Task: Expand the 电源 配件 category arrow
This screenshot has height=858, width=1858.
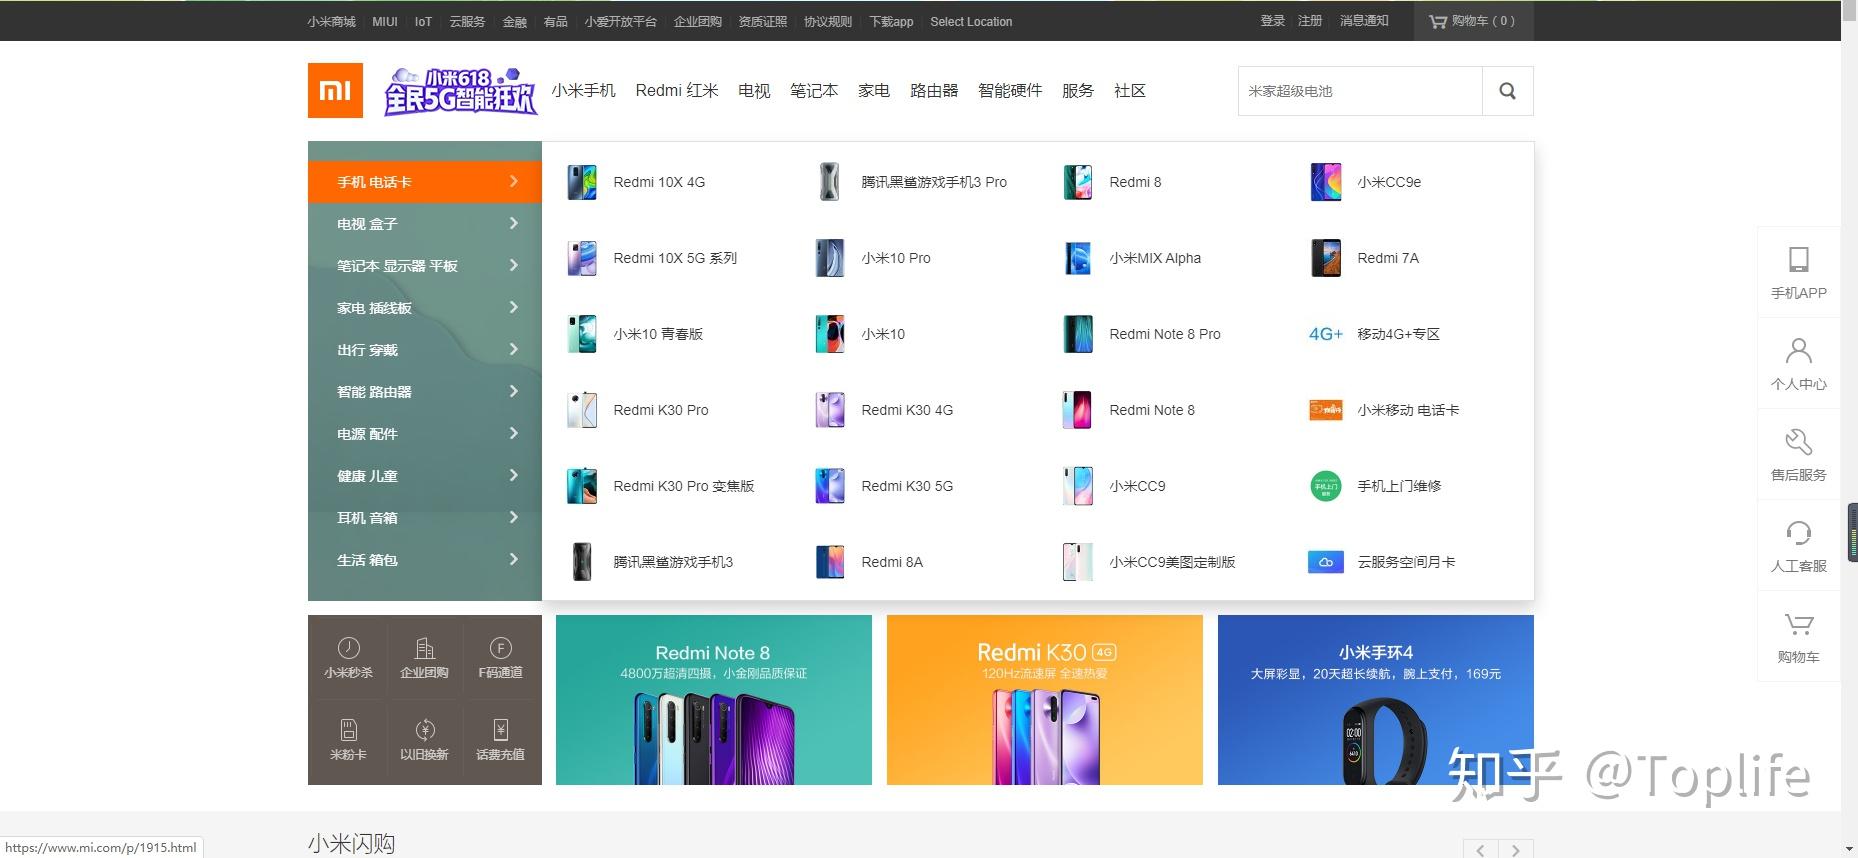Action: point(514,433)
